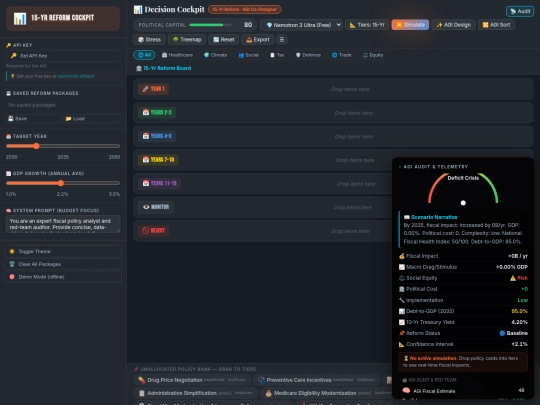540x405 pixels.
Task: Filter by Social category
Action: pyautogui.click(x=248, y=55)
